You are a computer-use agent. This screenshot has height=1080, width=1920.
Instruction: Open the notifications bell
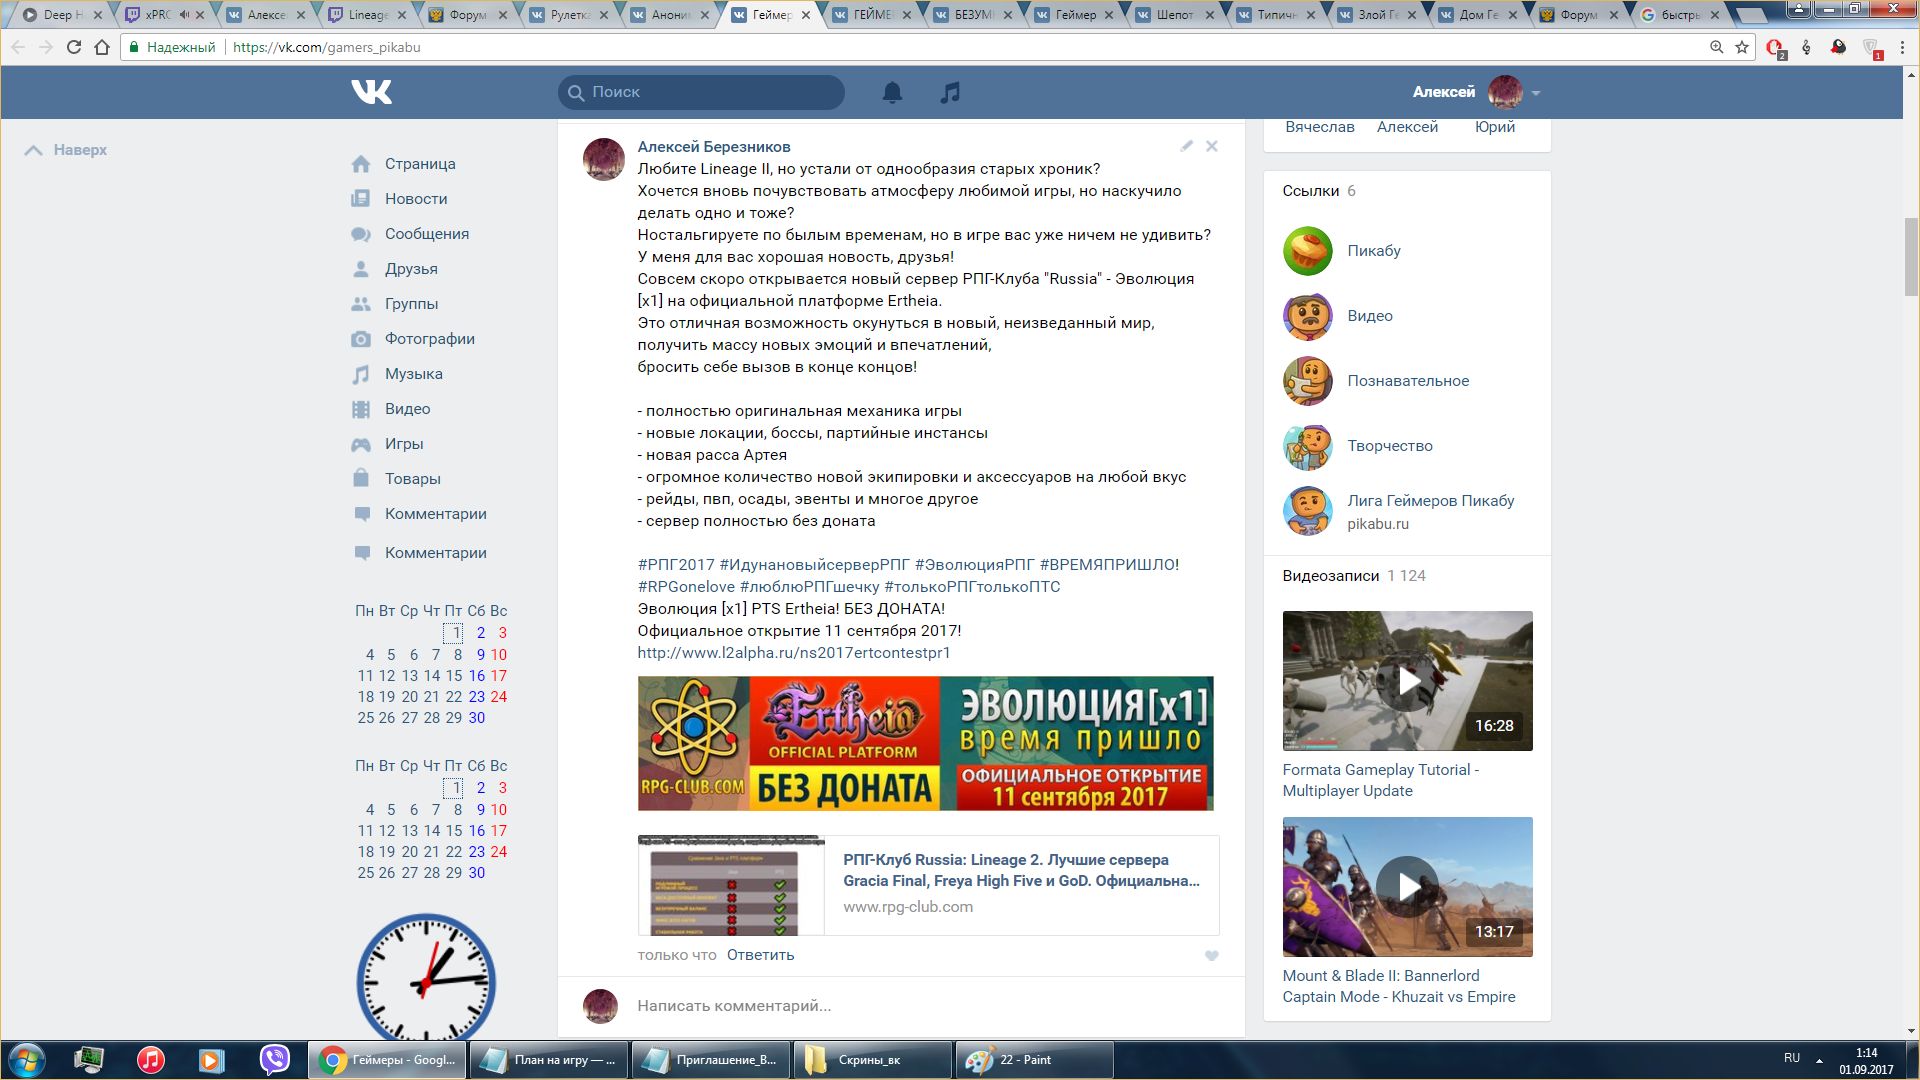coord(892,92)
